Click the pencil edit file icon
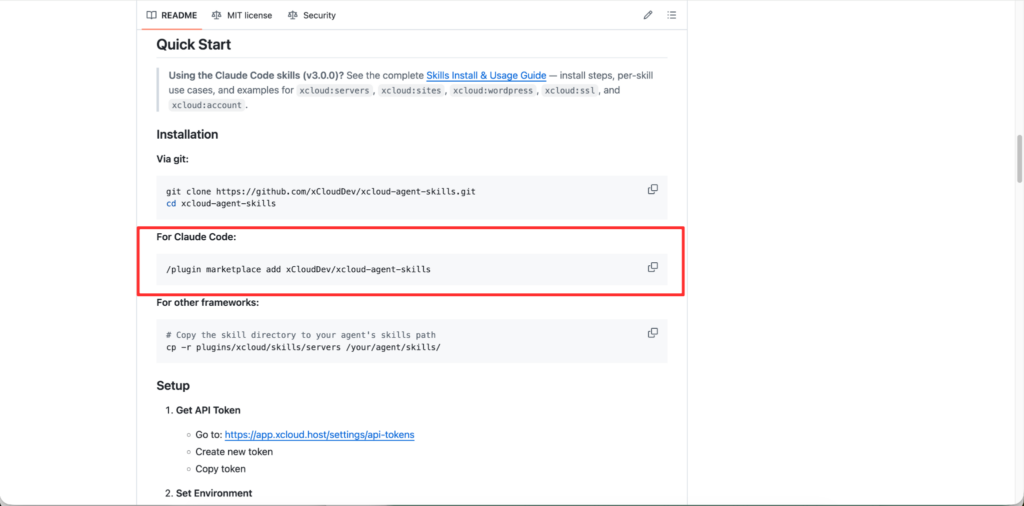 click(648, 15)
